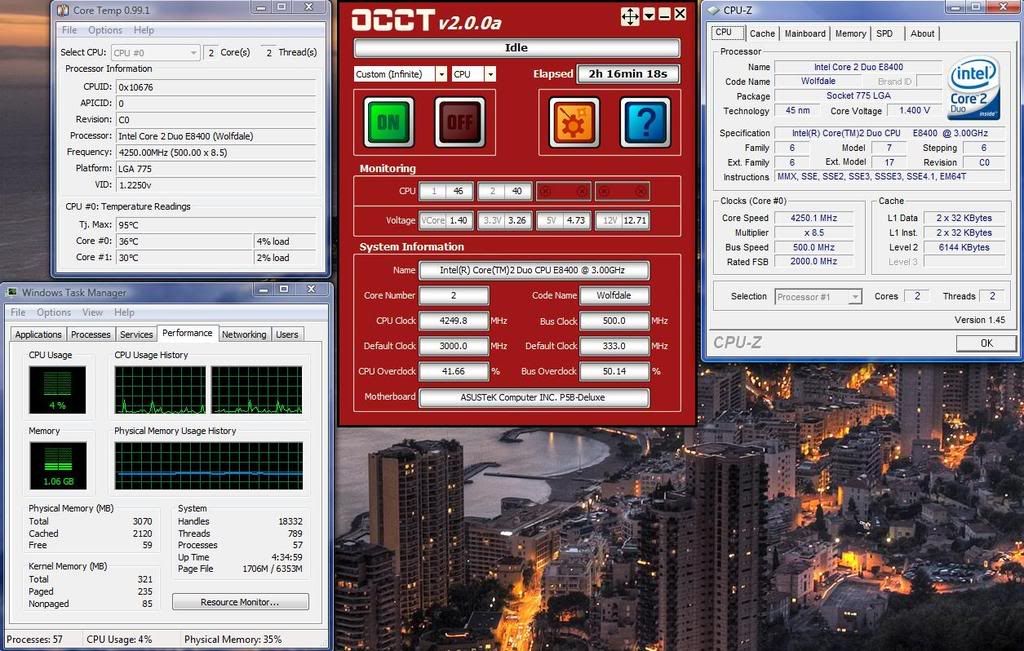Click the disabled fourth CPU monitoring slot in OCCT
The image size is (1024, 651).
click(622, 191)
